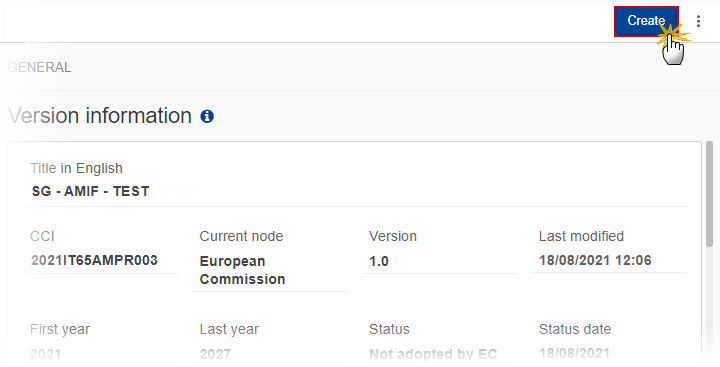Select the CCI value 2021IT65AMPR003
This screenshot has width=720, height=367.
94,260
